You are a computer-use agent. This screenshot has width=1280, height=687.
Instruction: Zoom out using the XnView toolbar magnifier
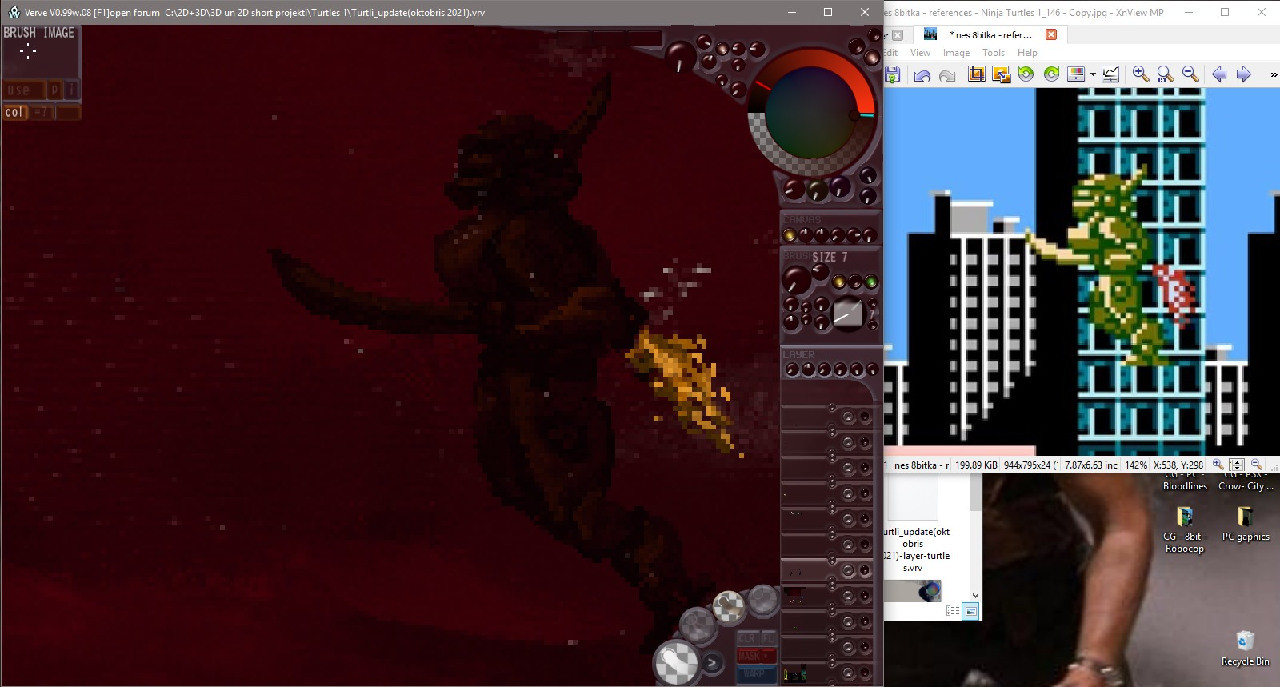[1190, 74]
